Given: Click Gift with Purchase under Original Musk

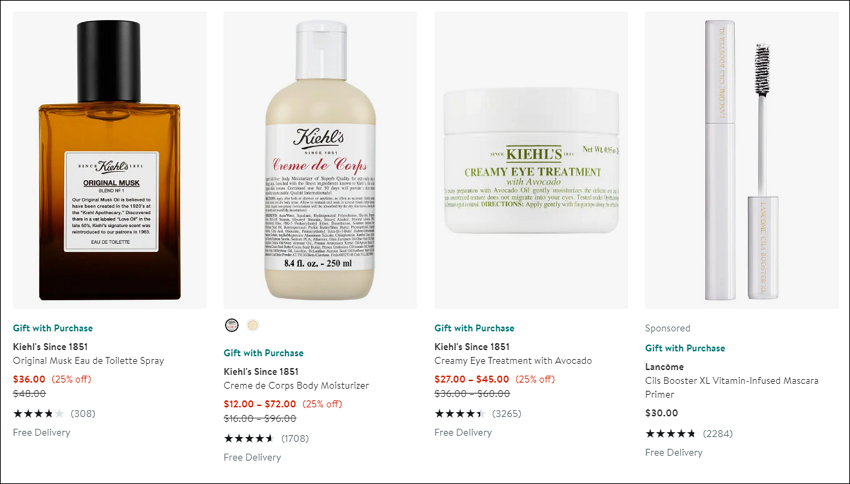Looking at the screenshot, I should pos(53,328).
